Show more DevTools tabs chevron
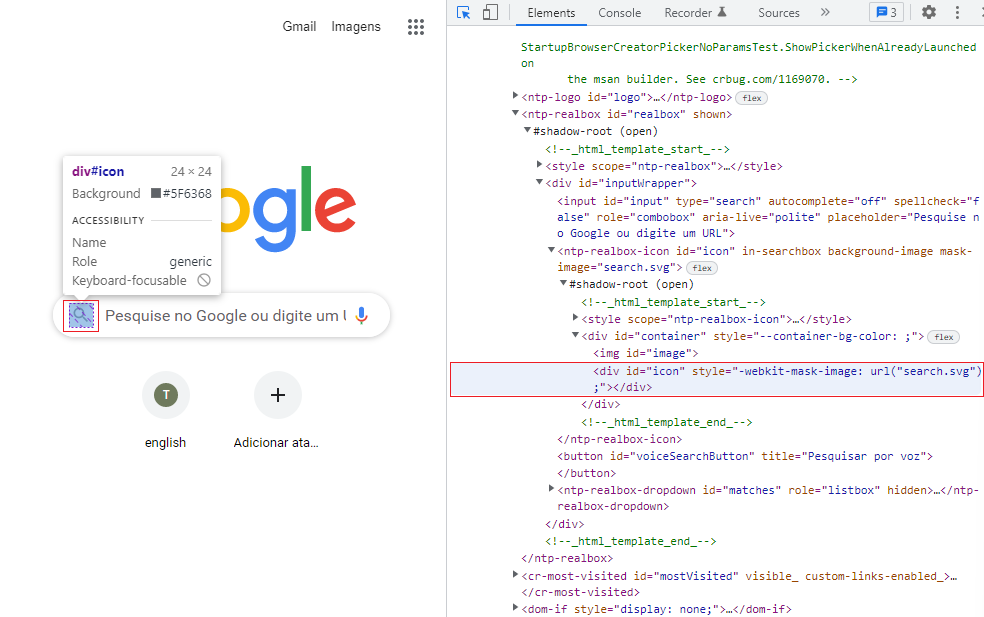The height and width of the screenshot is (617, 984). (825, 13)
